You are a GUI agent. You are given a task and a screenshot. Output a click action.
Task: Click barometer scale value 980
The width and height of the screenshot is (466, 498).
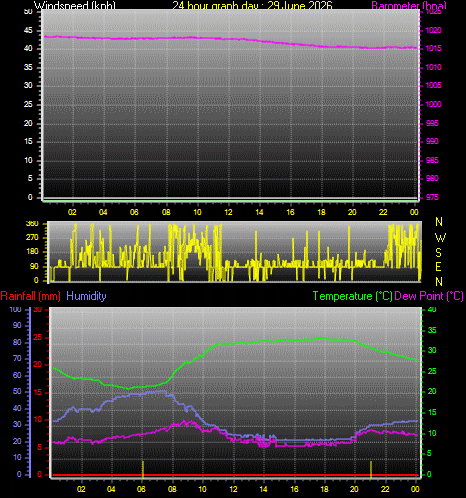(x=432, y=178)
